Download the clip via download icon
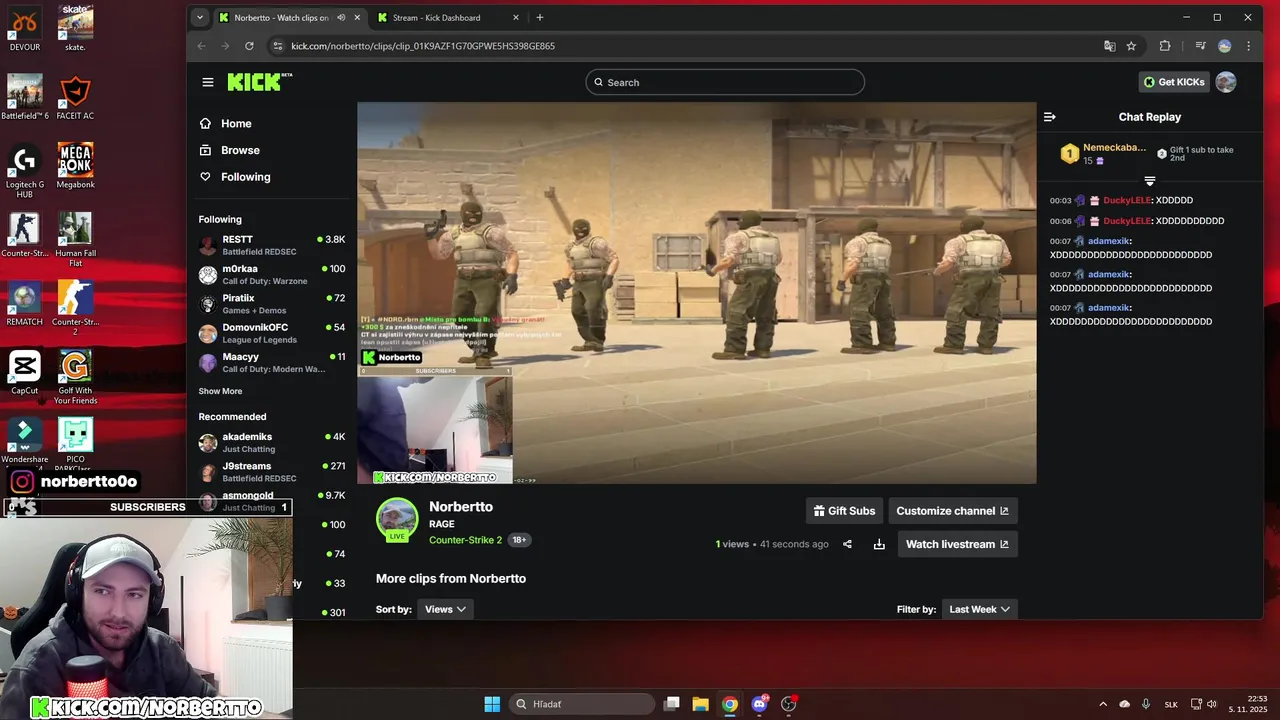Viewport: 1280px width, 720px height. point(879,544)
